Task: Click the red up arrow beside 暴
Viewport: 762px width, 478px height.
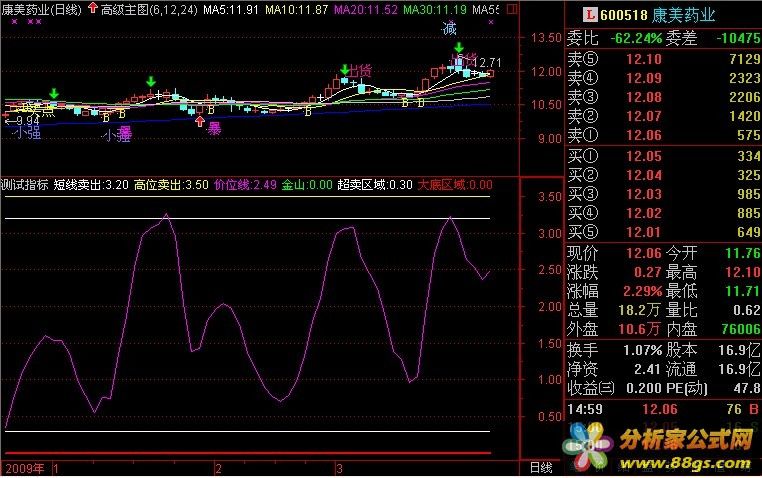Action: click(x=200, y=121)
